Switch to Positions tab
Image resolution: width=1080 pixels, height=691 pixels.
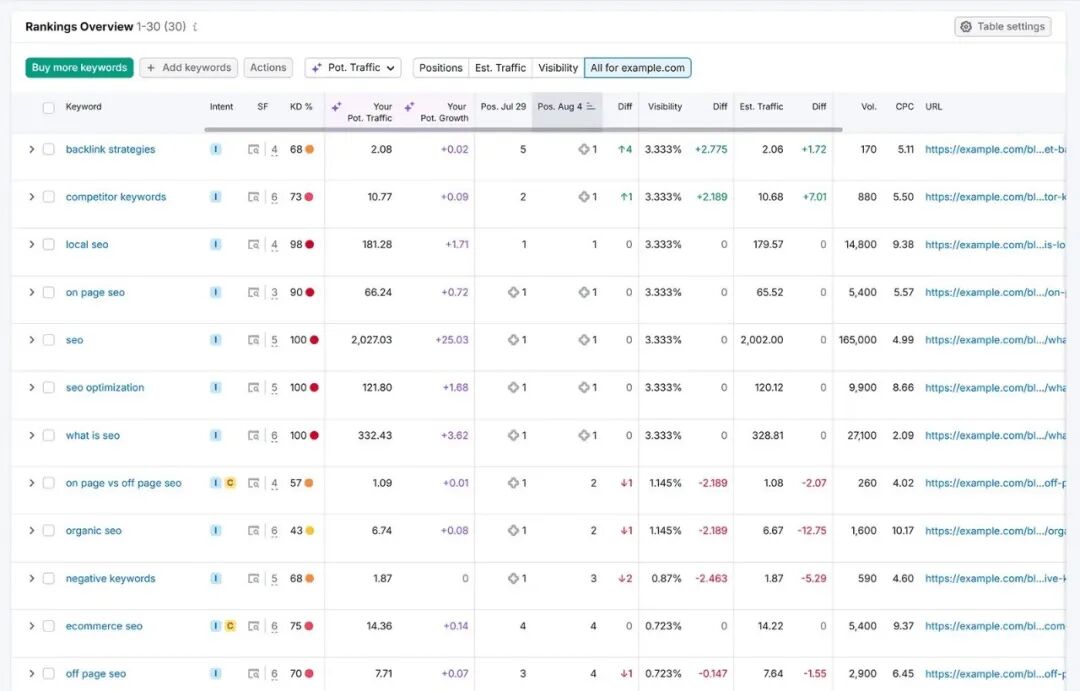[x=441, y=68]
